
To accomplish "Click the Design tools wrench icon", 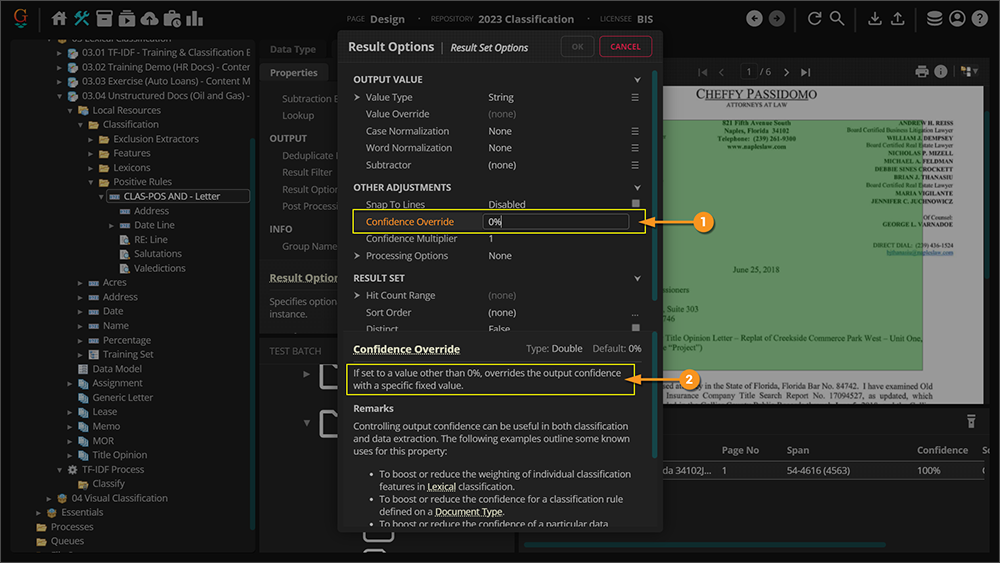I will coord(82,19).
